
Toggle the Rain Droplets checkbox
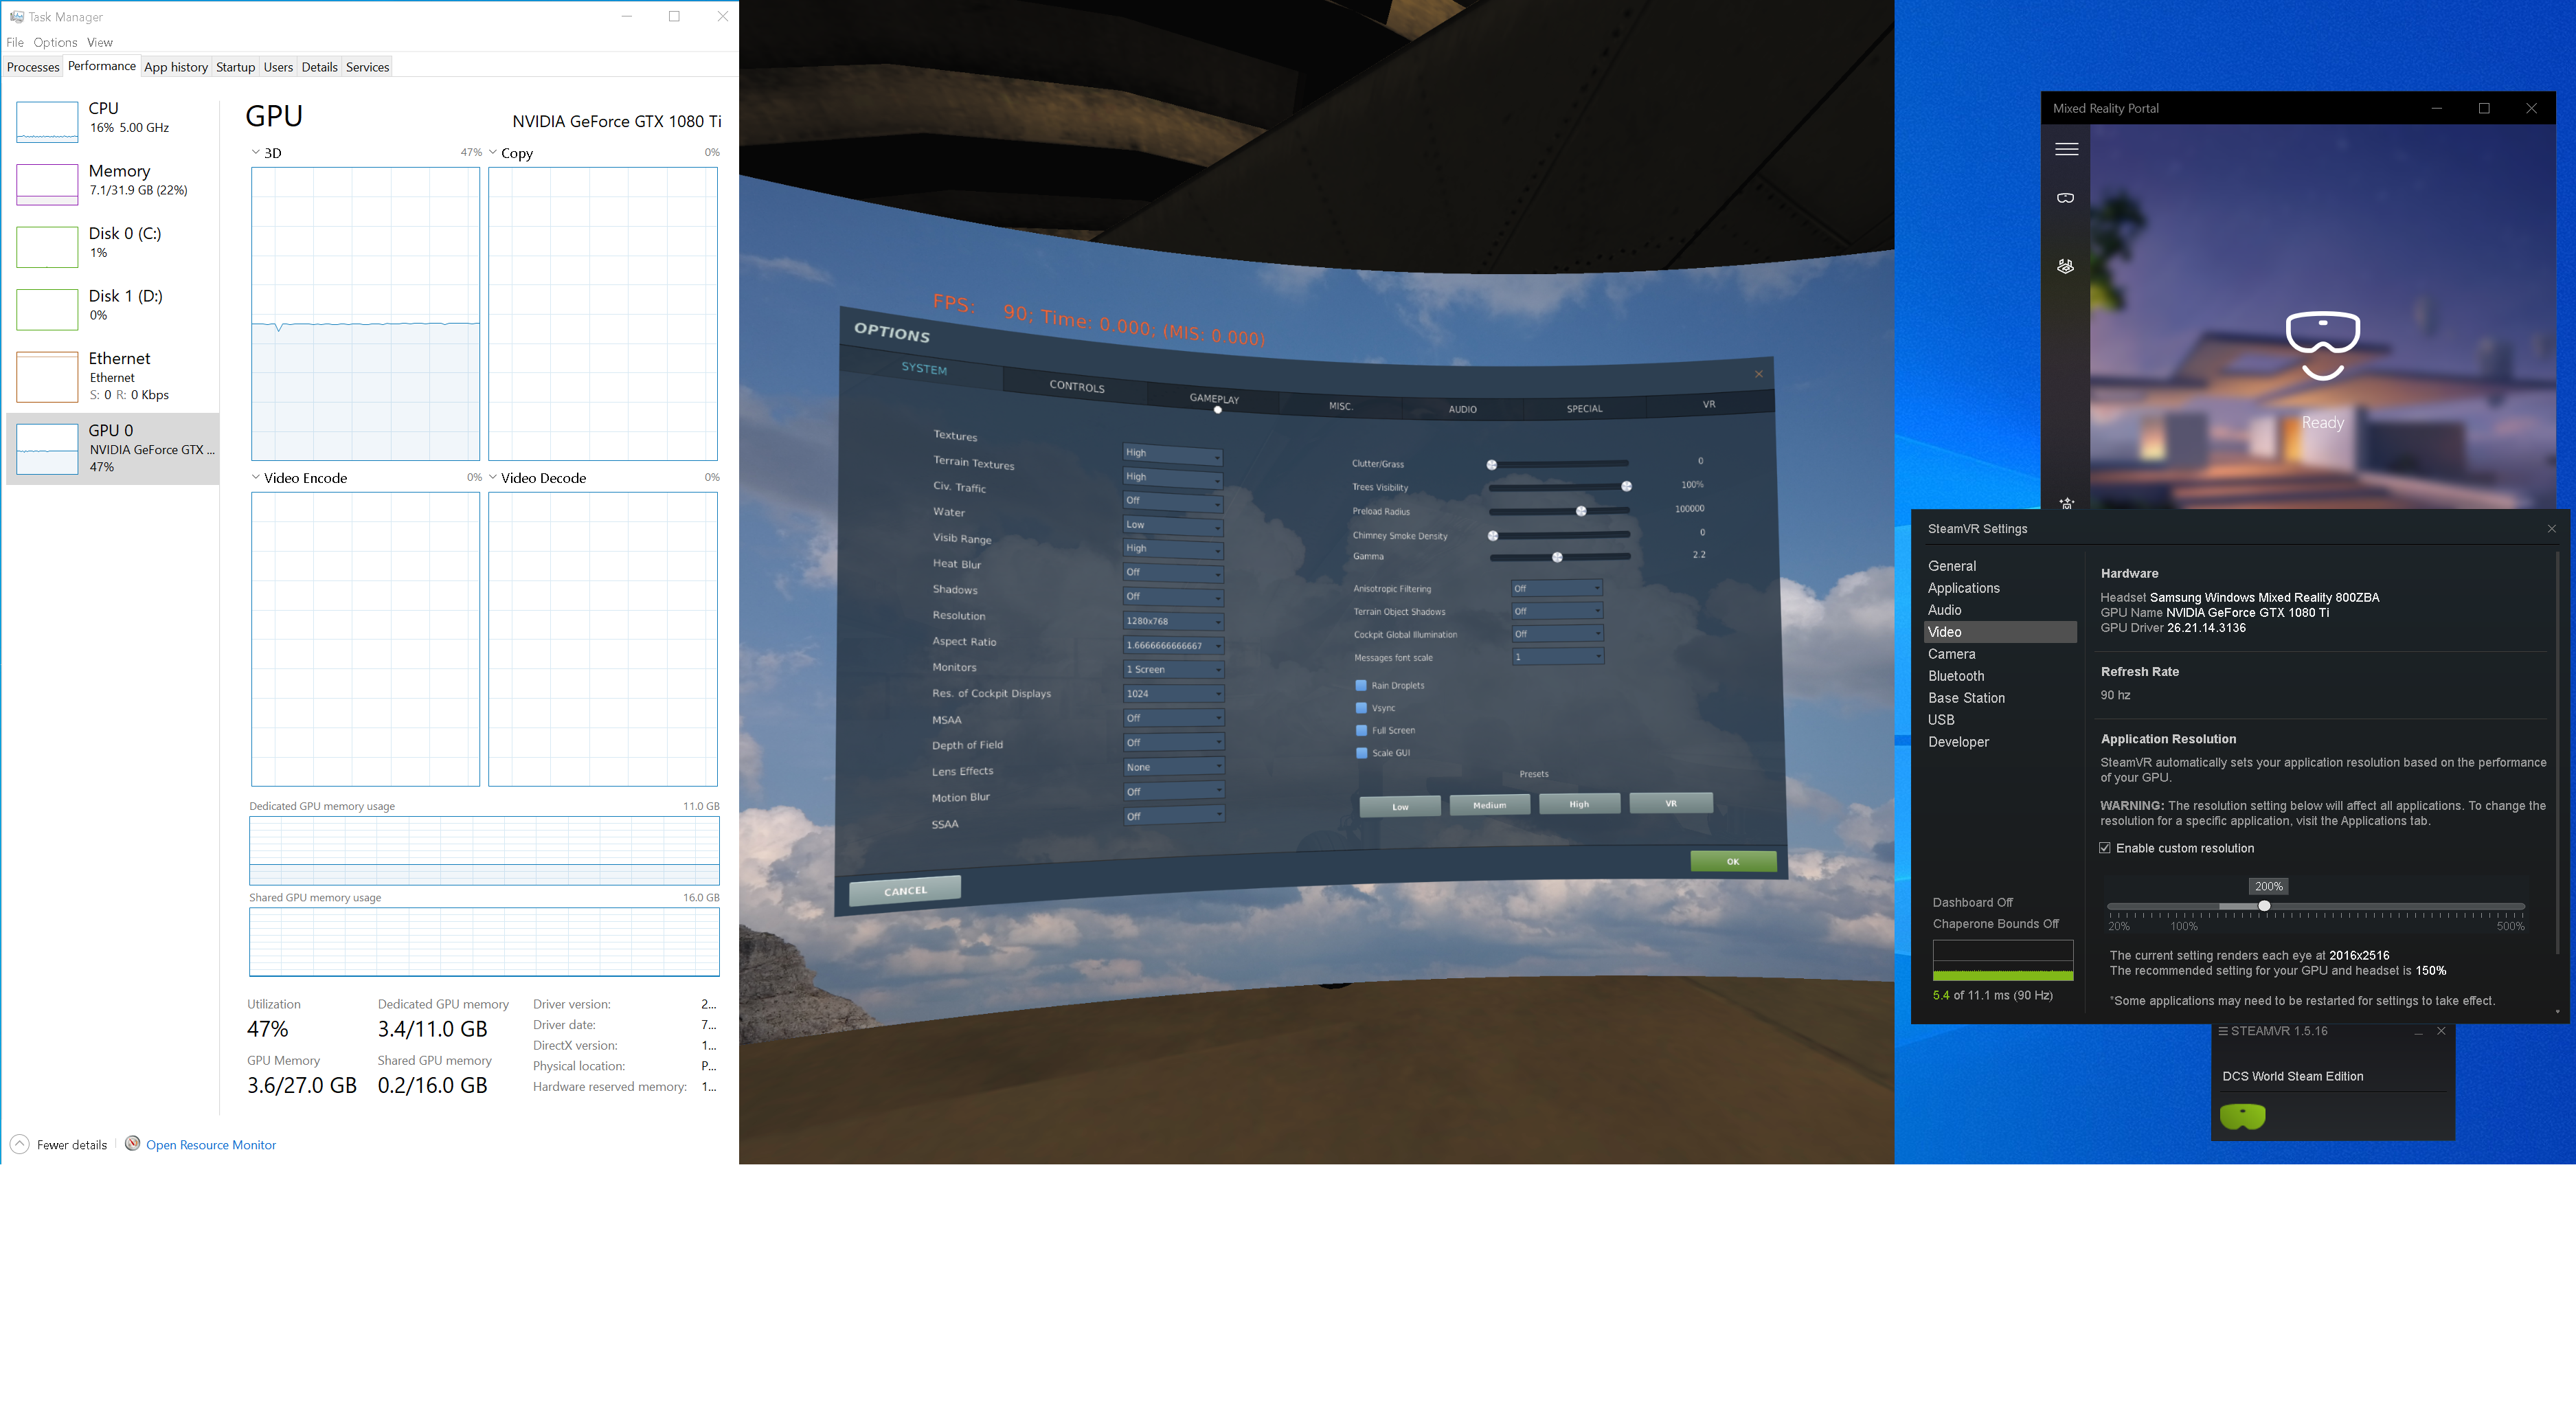1361,685
